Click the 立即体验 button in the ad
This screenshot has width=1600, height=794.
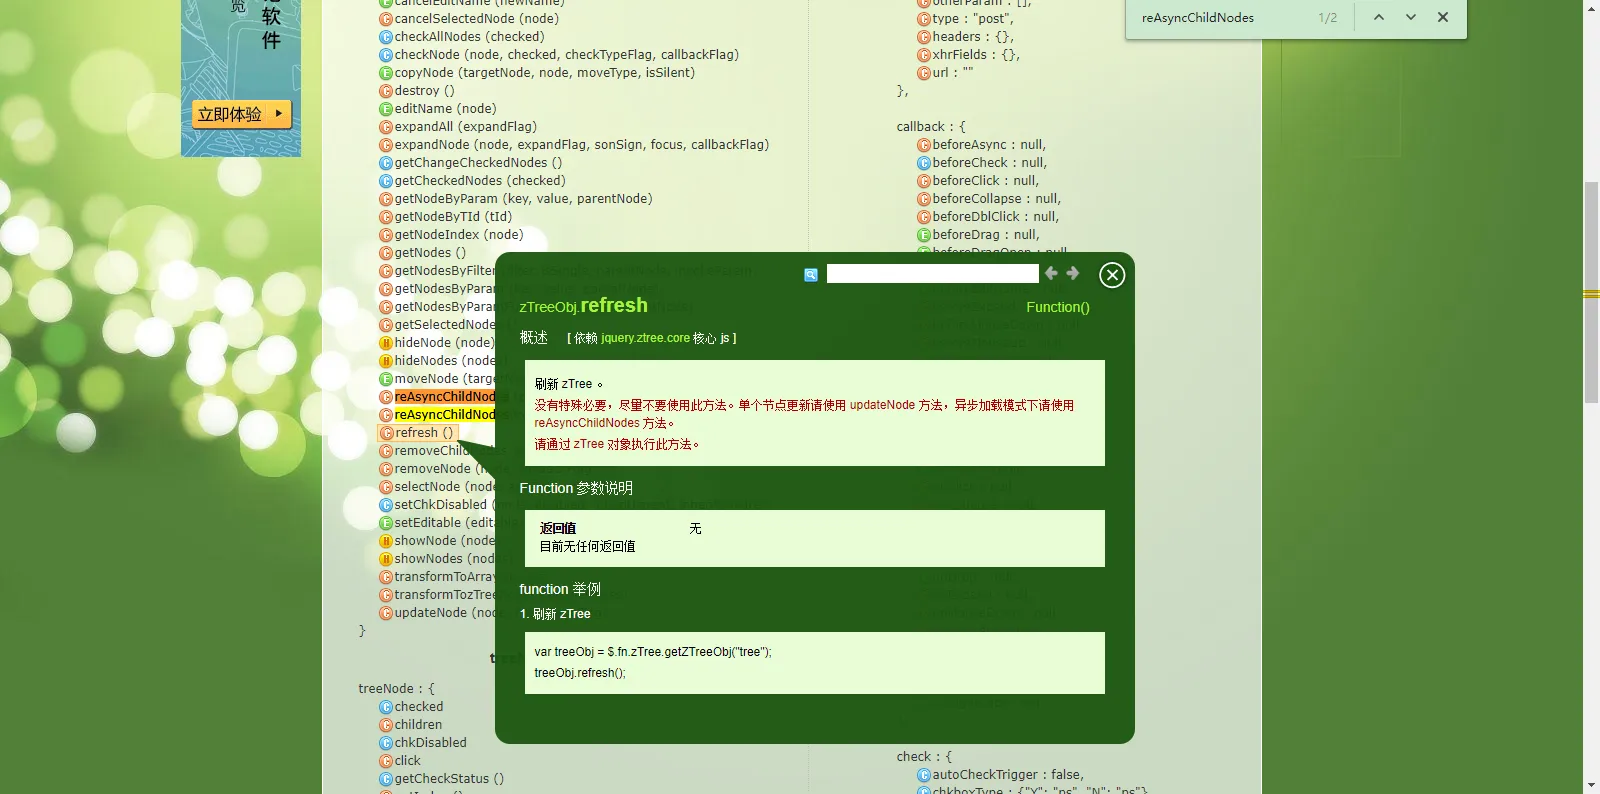(x=241, y=114)
